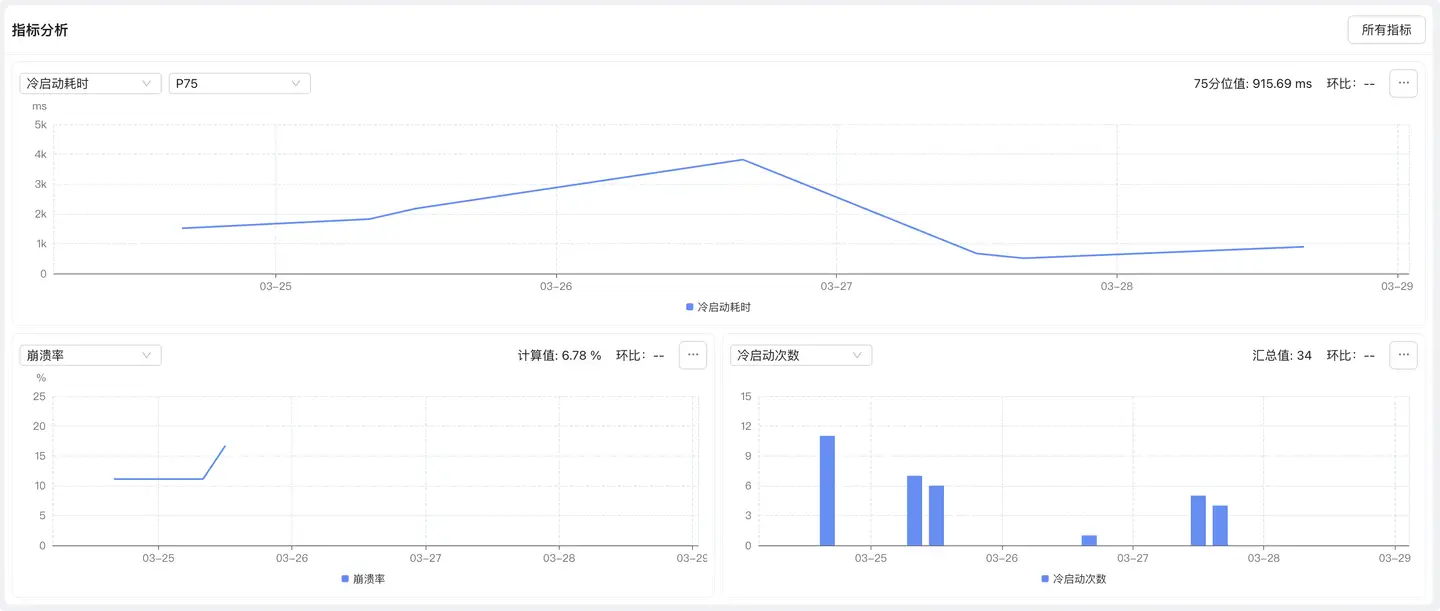
Task: Select the tallest bar in 冷启动次数 chart
Action: coord(827,490)
